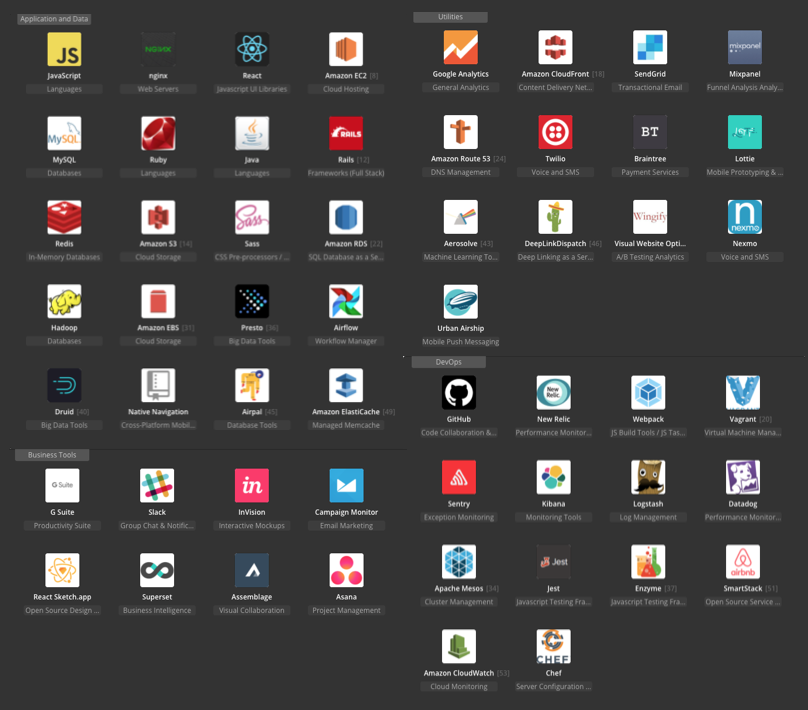Select the Hadoop elephant icon
808x710 pixels.
click(64, 301)
